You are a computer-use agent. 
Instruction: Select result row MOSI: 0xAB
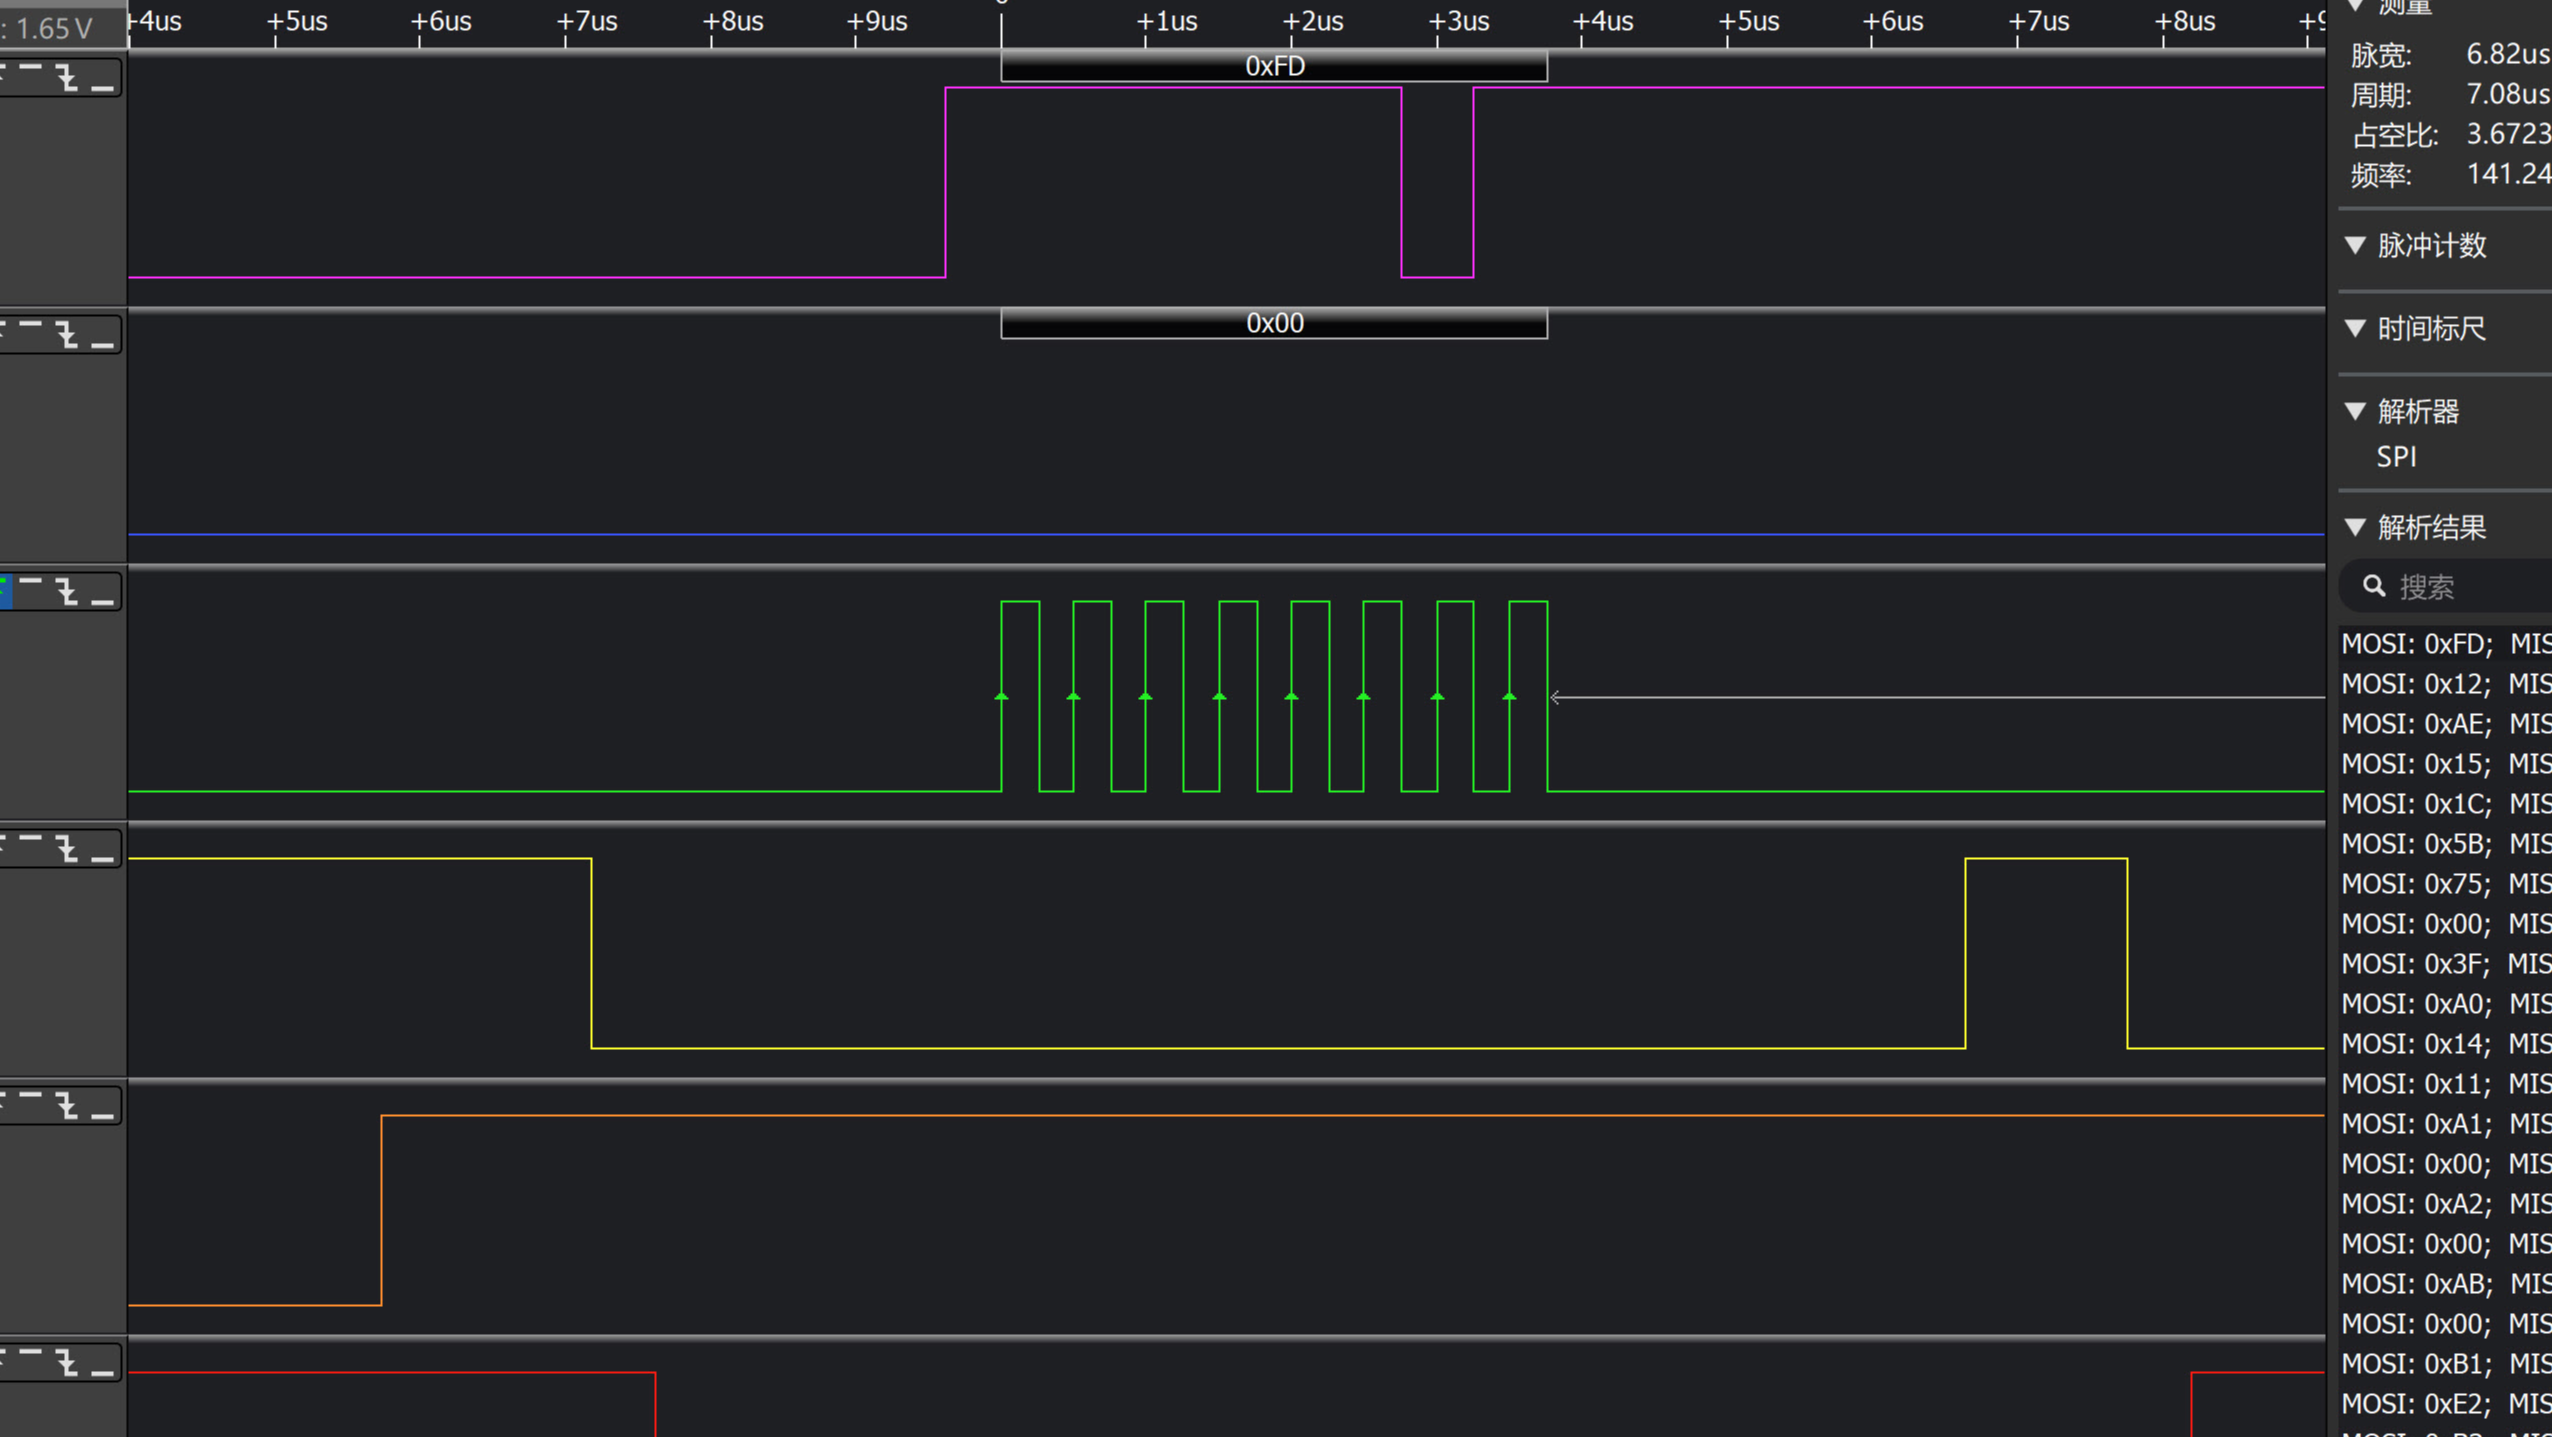(x=2446, y=1284)
